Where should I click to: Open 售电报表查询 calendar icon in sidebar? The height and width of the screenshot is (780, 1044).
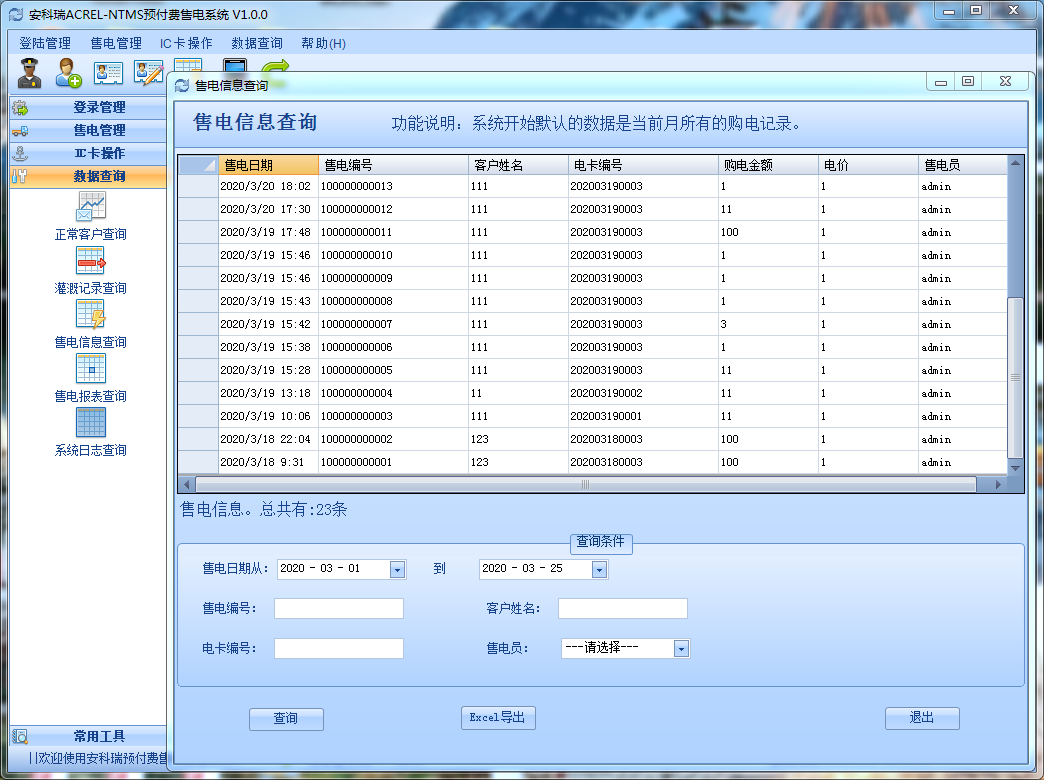pos(91,368)
